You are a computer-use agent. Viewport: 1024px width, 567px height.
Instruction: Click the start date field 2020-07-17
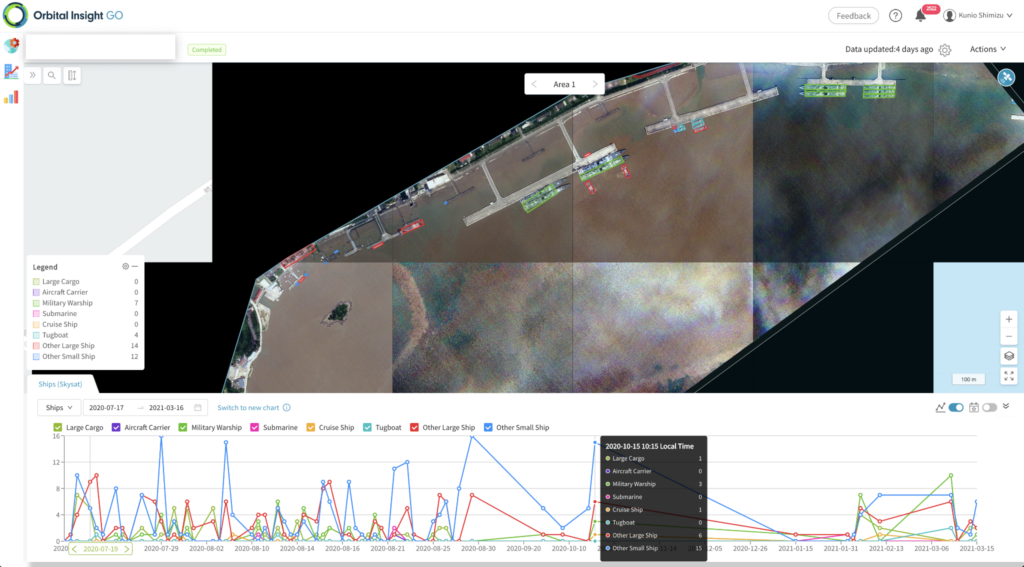point(106,408)
